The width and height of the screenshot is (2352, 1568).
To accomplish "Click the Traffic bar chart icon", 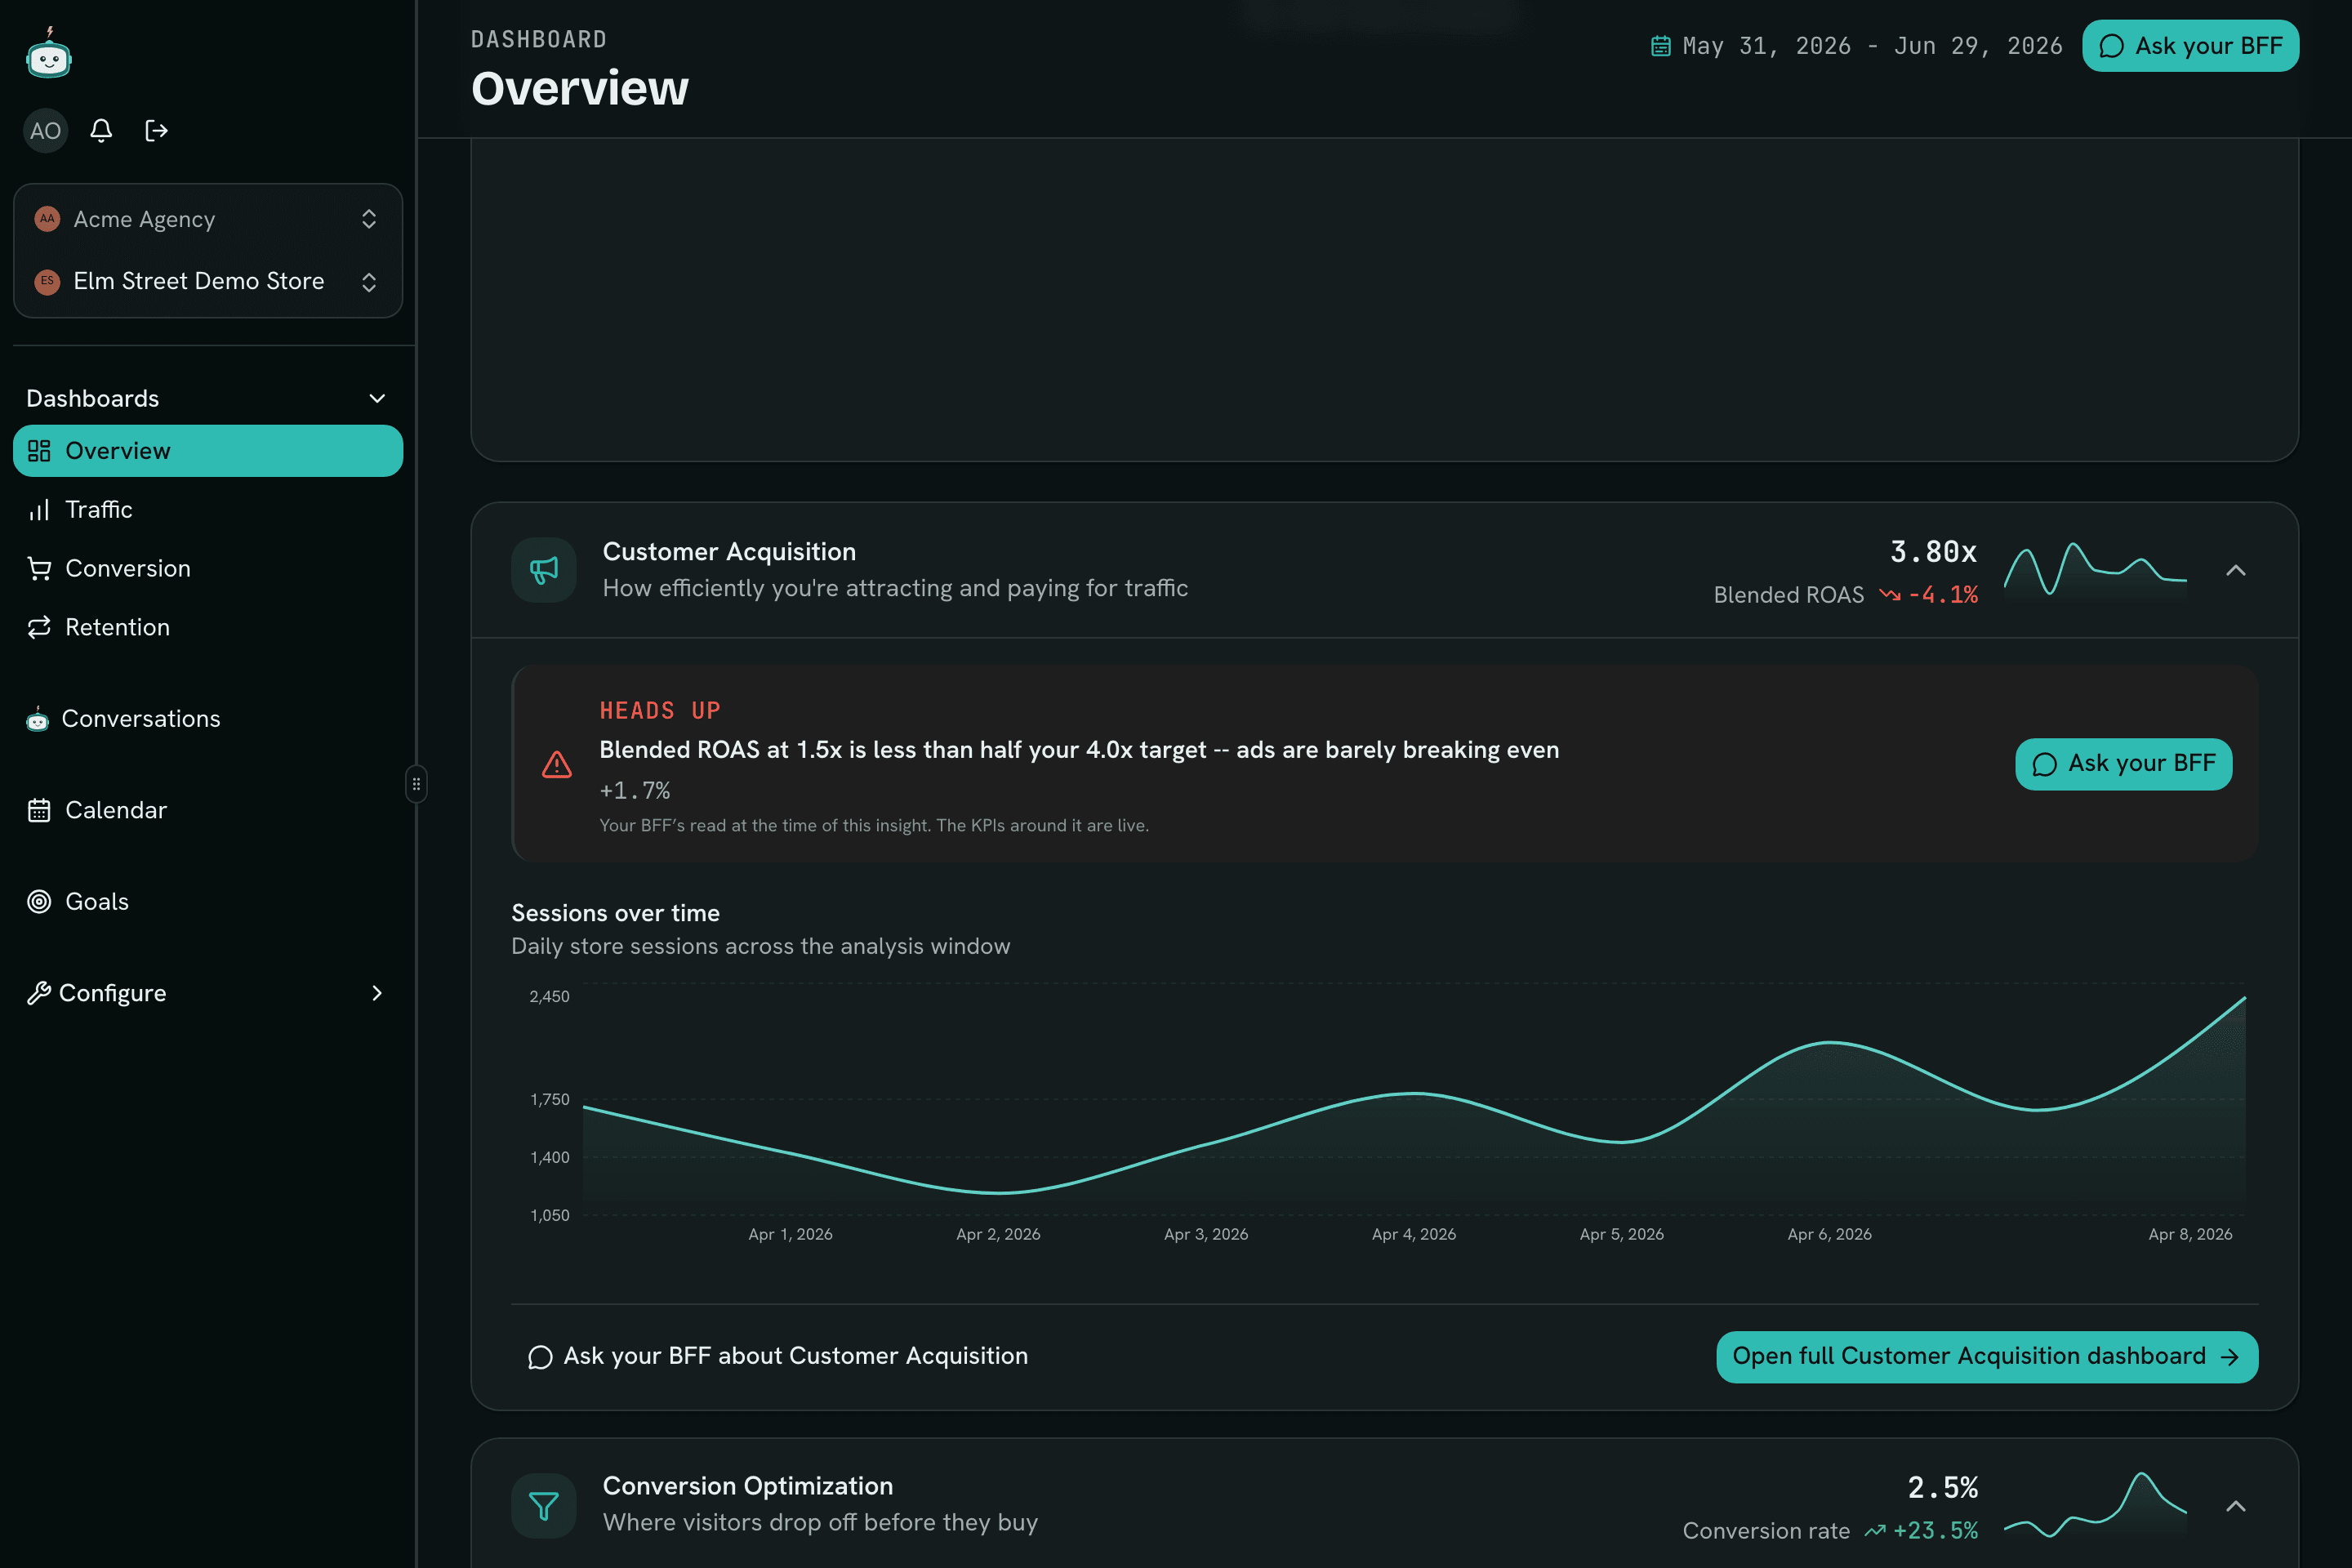I will click(x=39, y=510).
